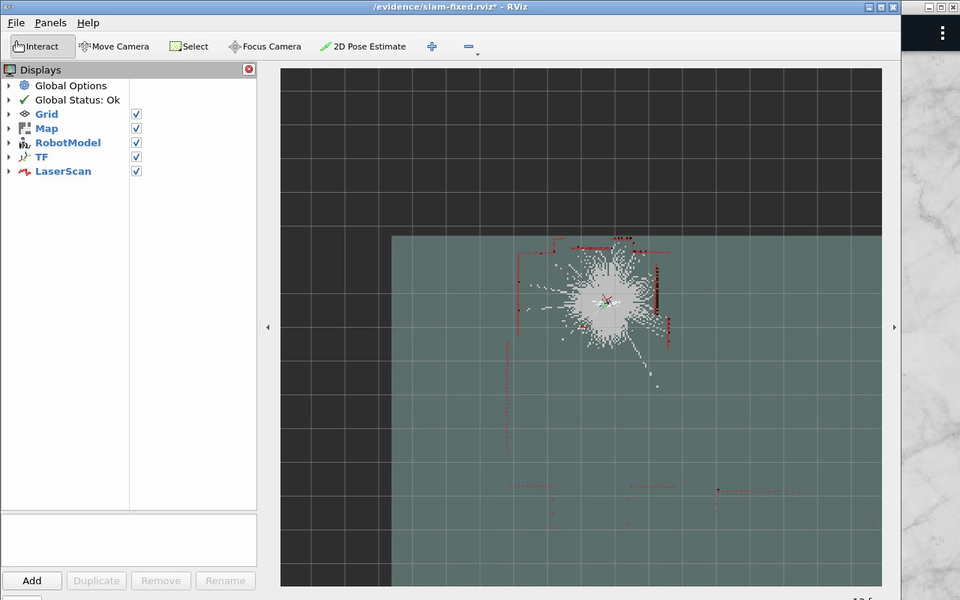Expand the LaserScan display properties

point(9,171)
